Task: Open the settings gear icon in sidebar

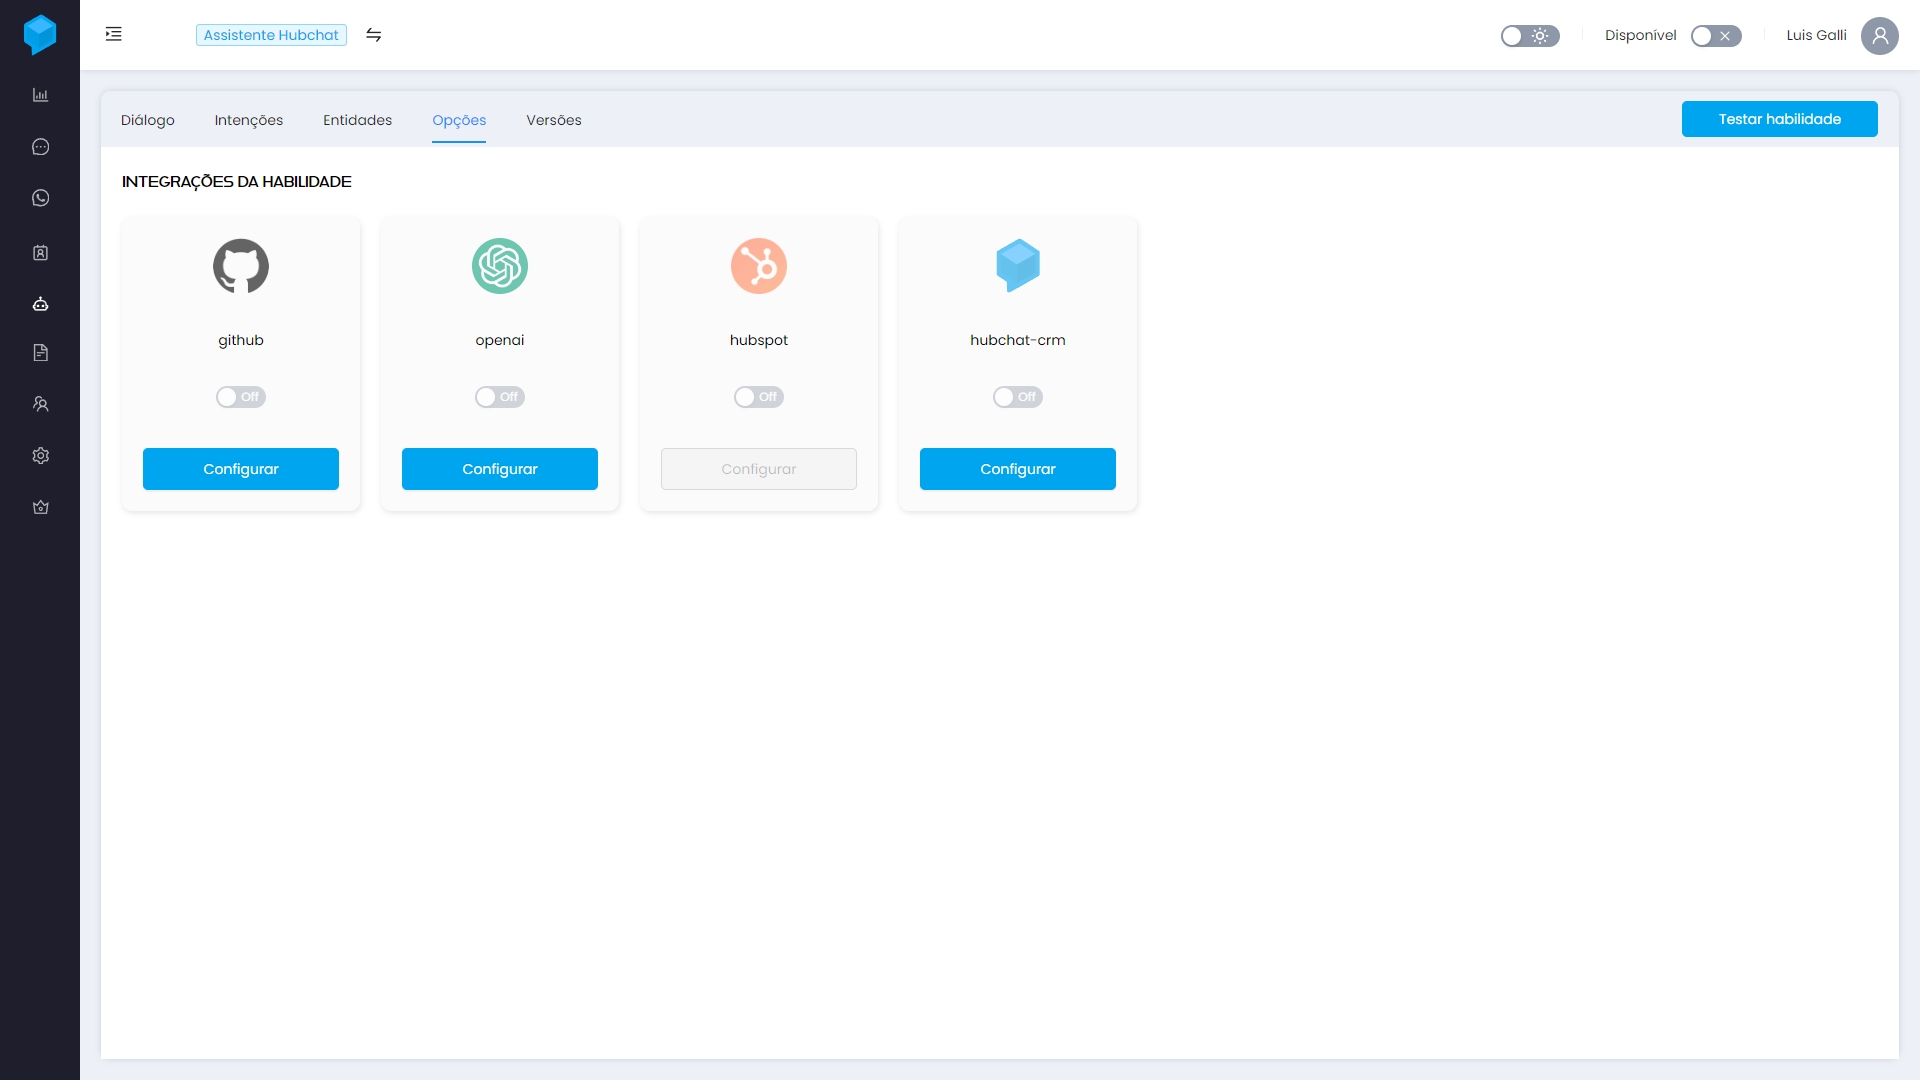Action: tap(41, 456)
